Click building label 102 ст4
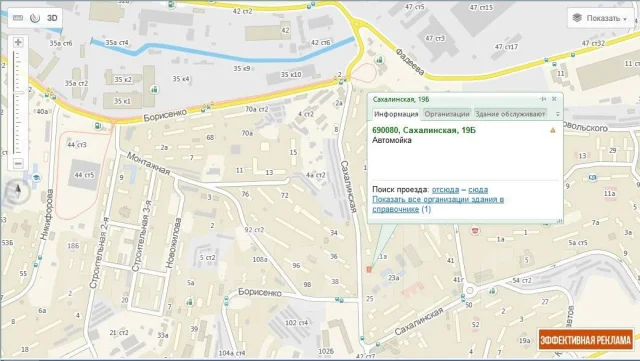Viewport: 640px width, 361px height. tap(296, 323)
